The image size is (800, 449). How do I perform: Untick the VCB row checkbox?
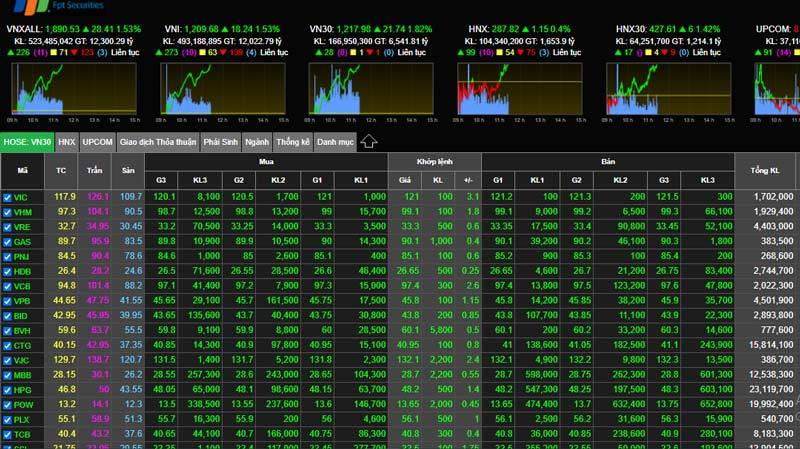click(x=7, y=284)
